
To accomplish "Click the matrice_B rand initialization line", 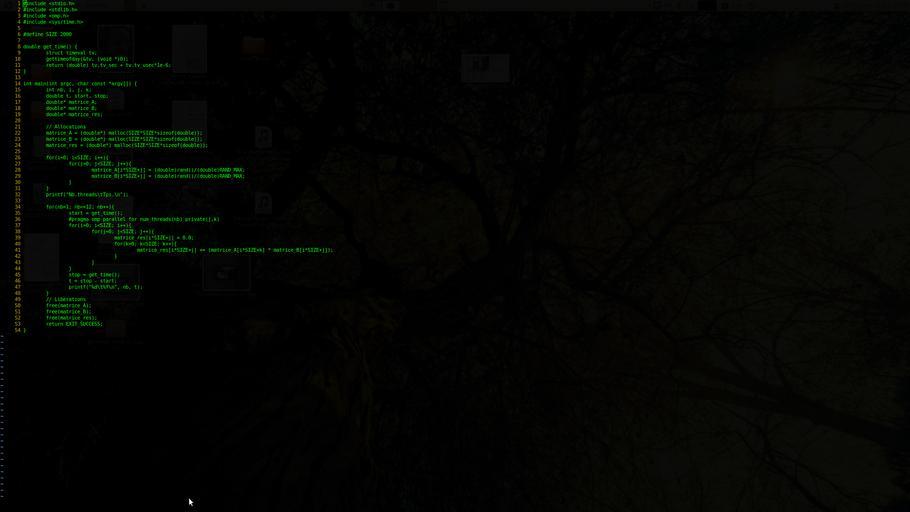I will tap(167, 176).
